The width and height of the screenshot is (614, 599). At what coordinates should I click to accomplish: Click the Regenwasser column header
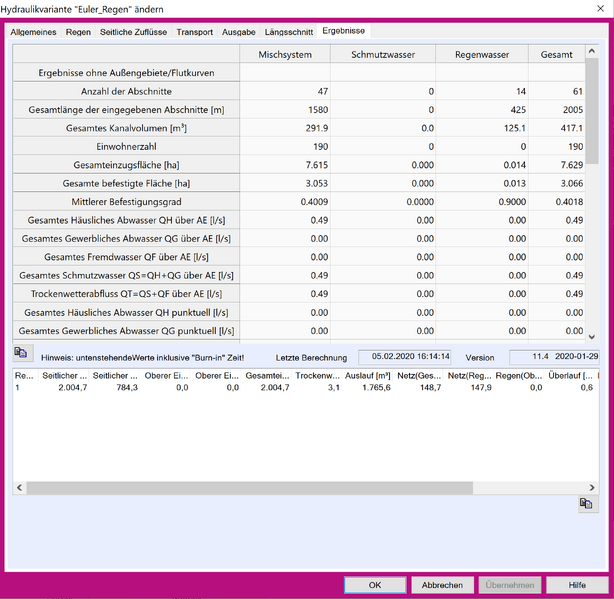[482, 54]
